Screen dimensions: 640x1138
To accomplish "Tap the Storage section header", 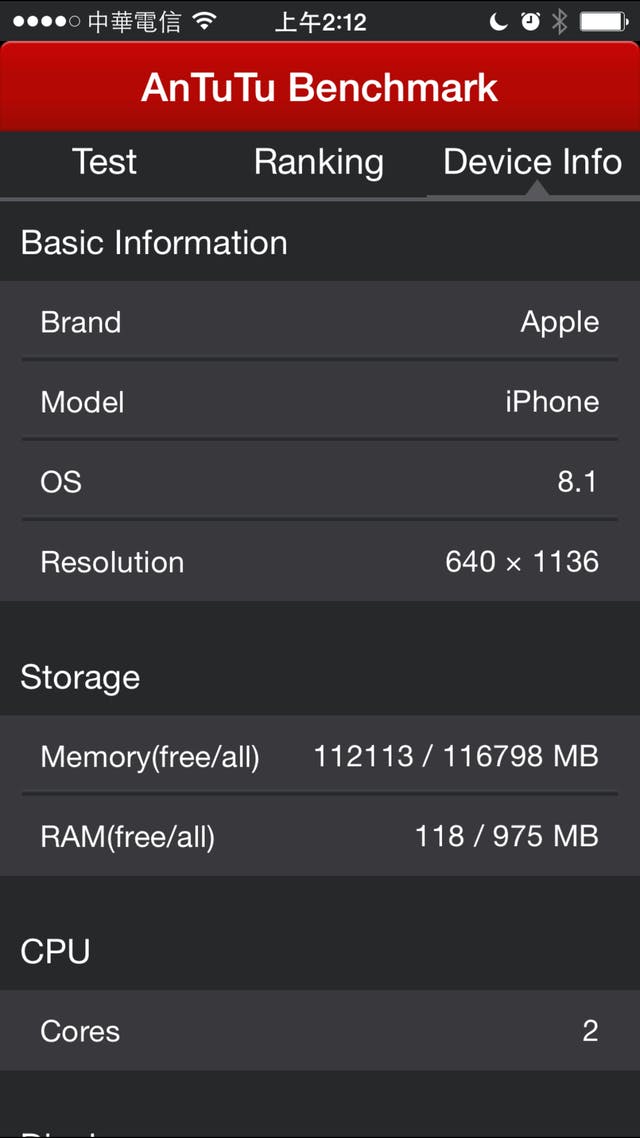I will pos(80,678).
